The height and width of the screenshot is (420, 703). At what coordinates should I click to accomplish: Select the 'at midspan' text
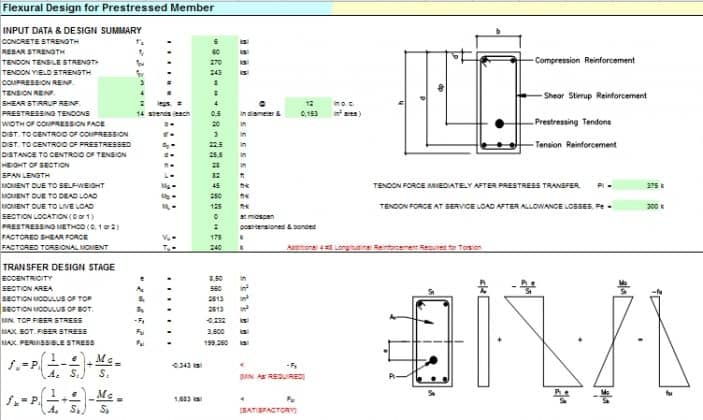point(257,216)
